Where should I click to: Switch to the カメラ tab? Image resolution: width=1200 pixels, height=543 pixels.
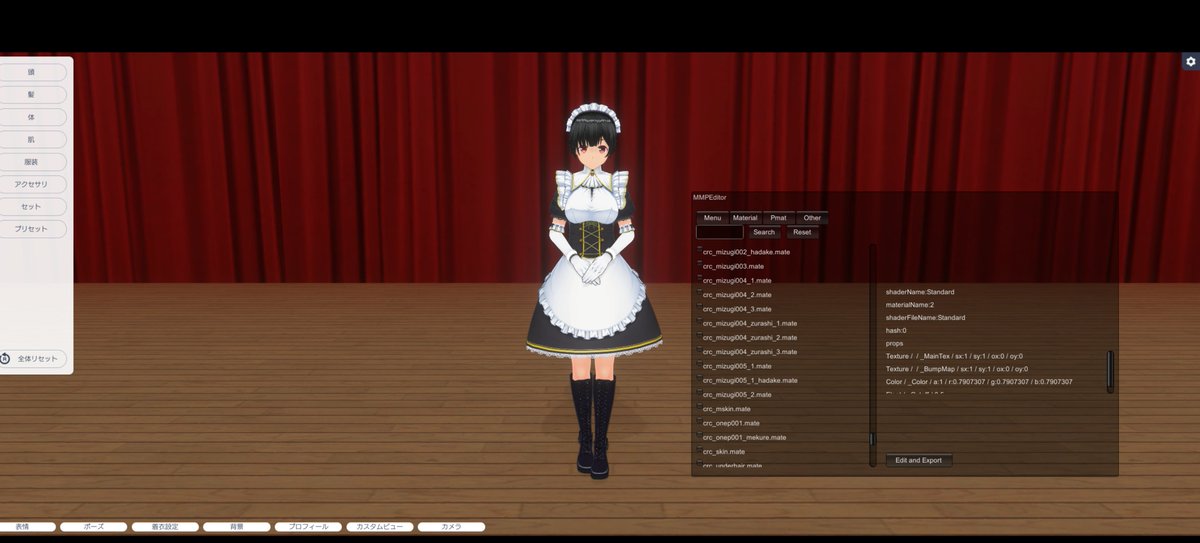(451, 526)
